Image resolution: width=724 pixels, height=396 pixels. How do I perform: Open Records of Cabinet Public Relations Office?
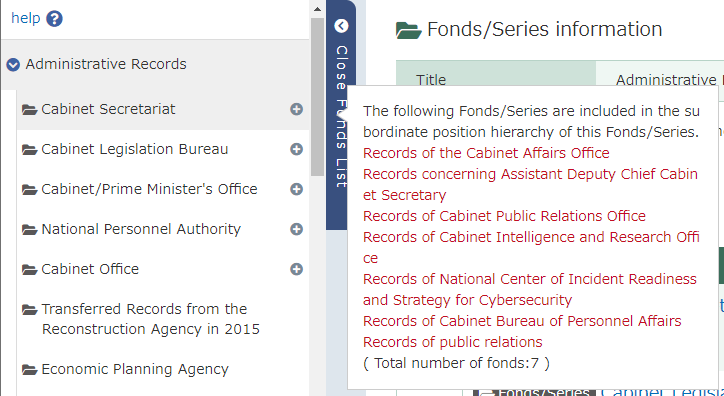point(504,216)
